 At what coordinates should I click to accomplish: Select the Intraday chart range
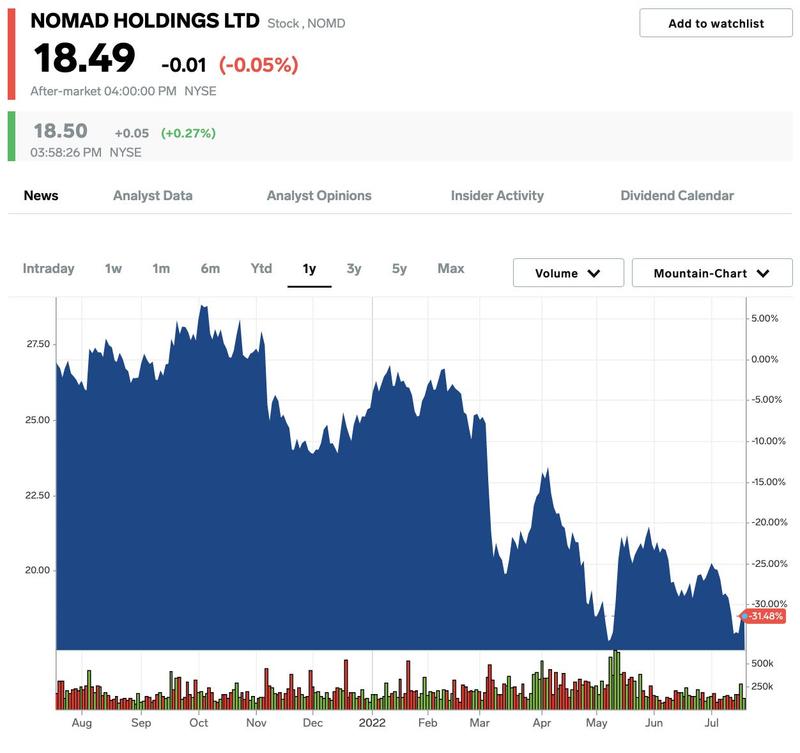(48, 268)
